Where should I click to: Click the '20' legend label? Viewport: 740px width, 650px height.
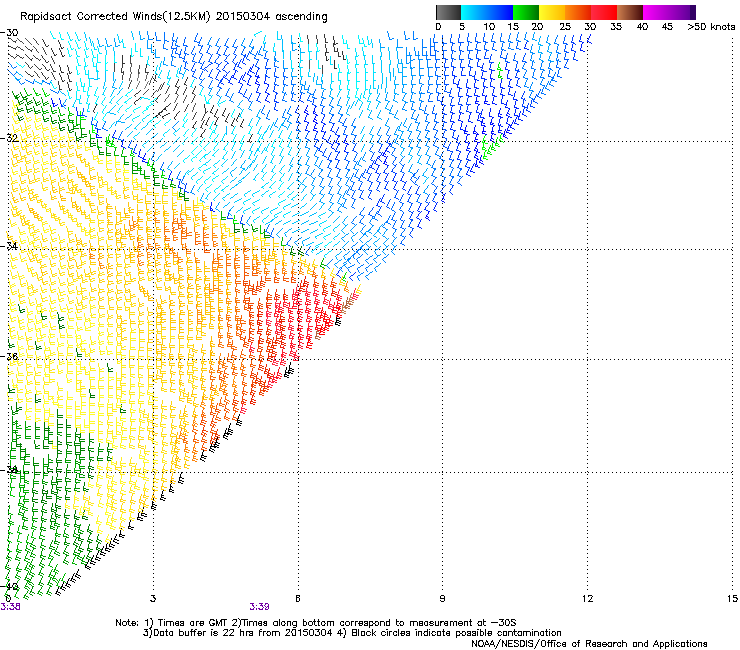pyautogui.click(x=537, y=27)
